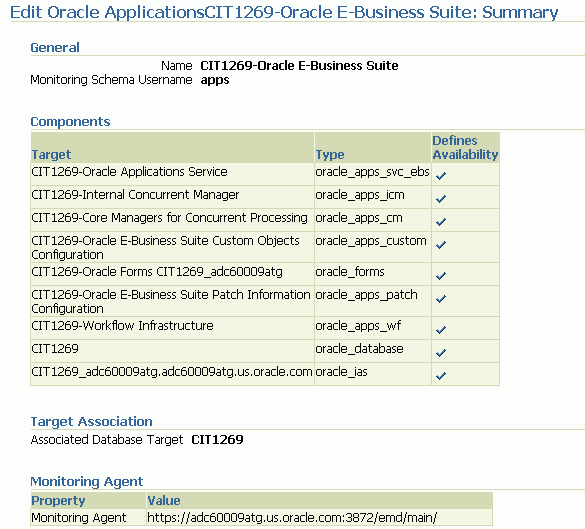Click the page title Edit Oracle Applications Summary

pos(284,12)
